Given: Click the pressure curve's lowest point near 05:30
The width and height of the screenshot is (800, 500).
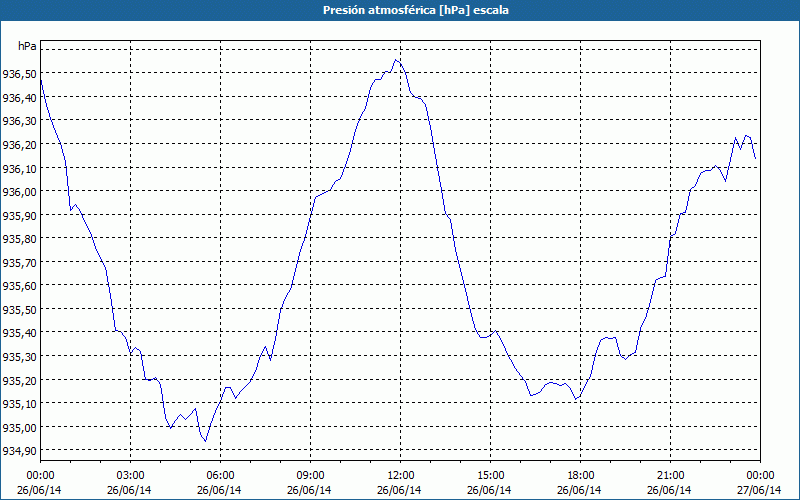Looking at the screenshot, I should (205, 440).
